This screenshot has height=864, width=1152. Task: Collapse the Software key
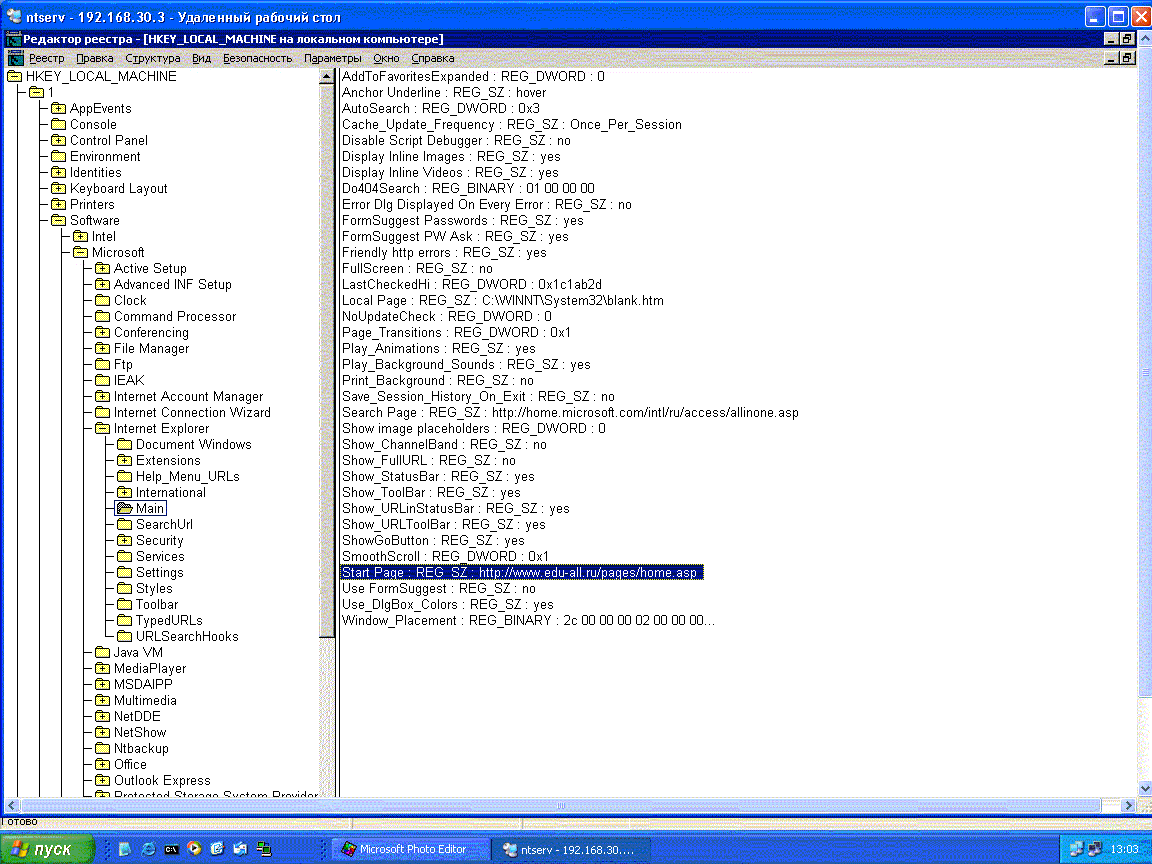[58, 220]
